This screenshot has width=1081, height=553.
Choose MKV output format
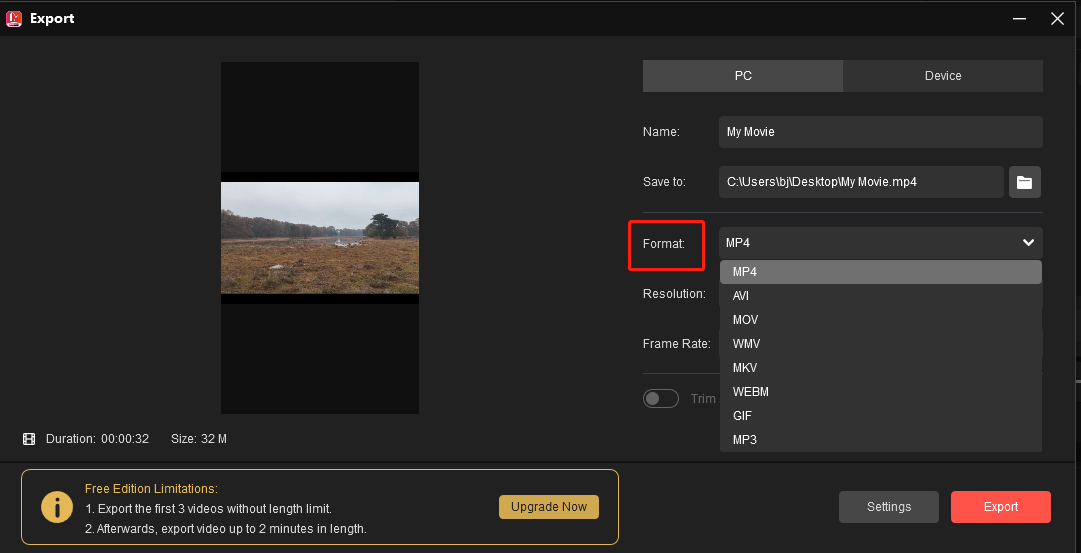coord(880,368)
